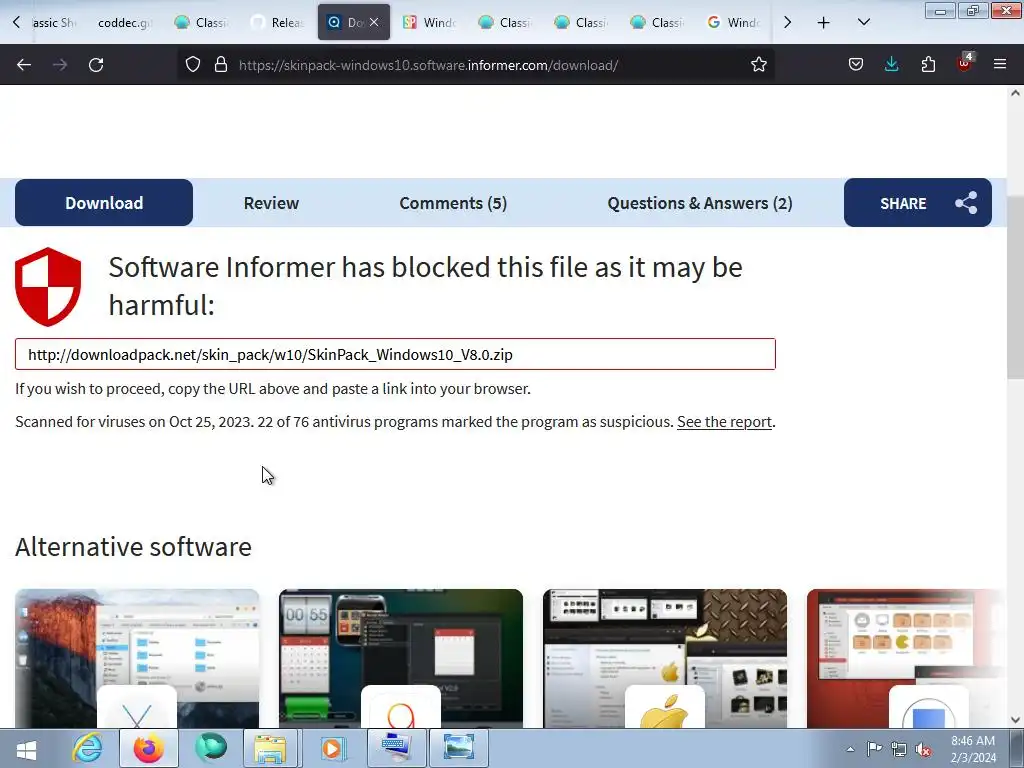Show hidden system tray icons arrow

850,749
